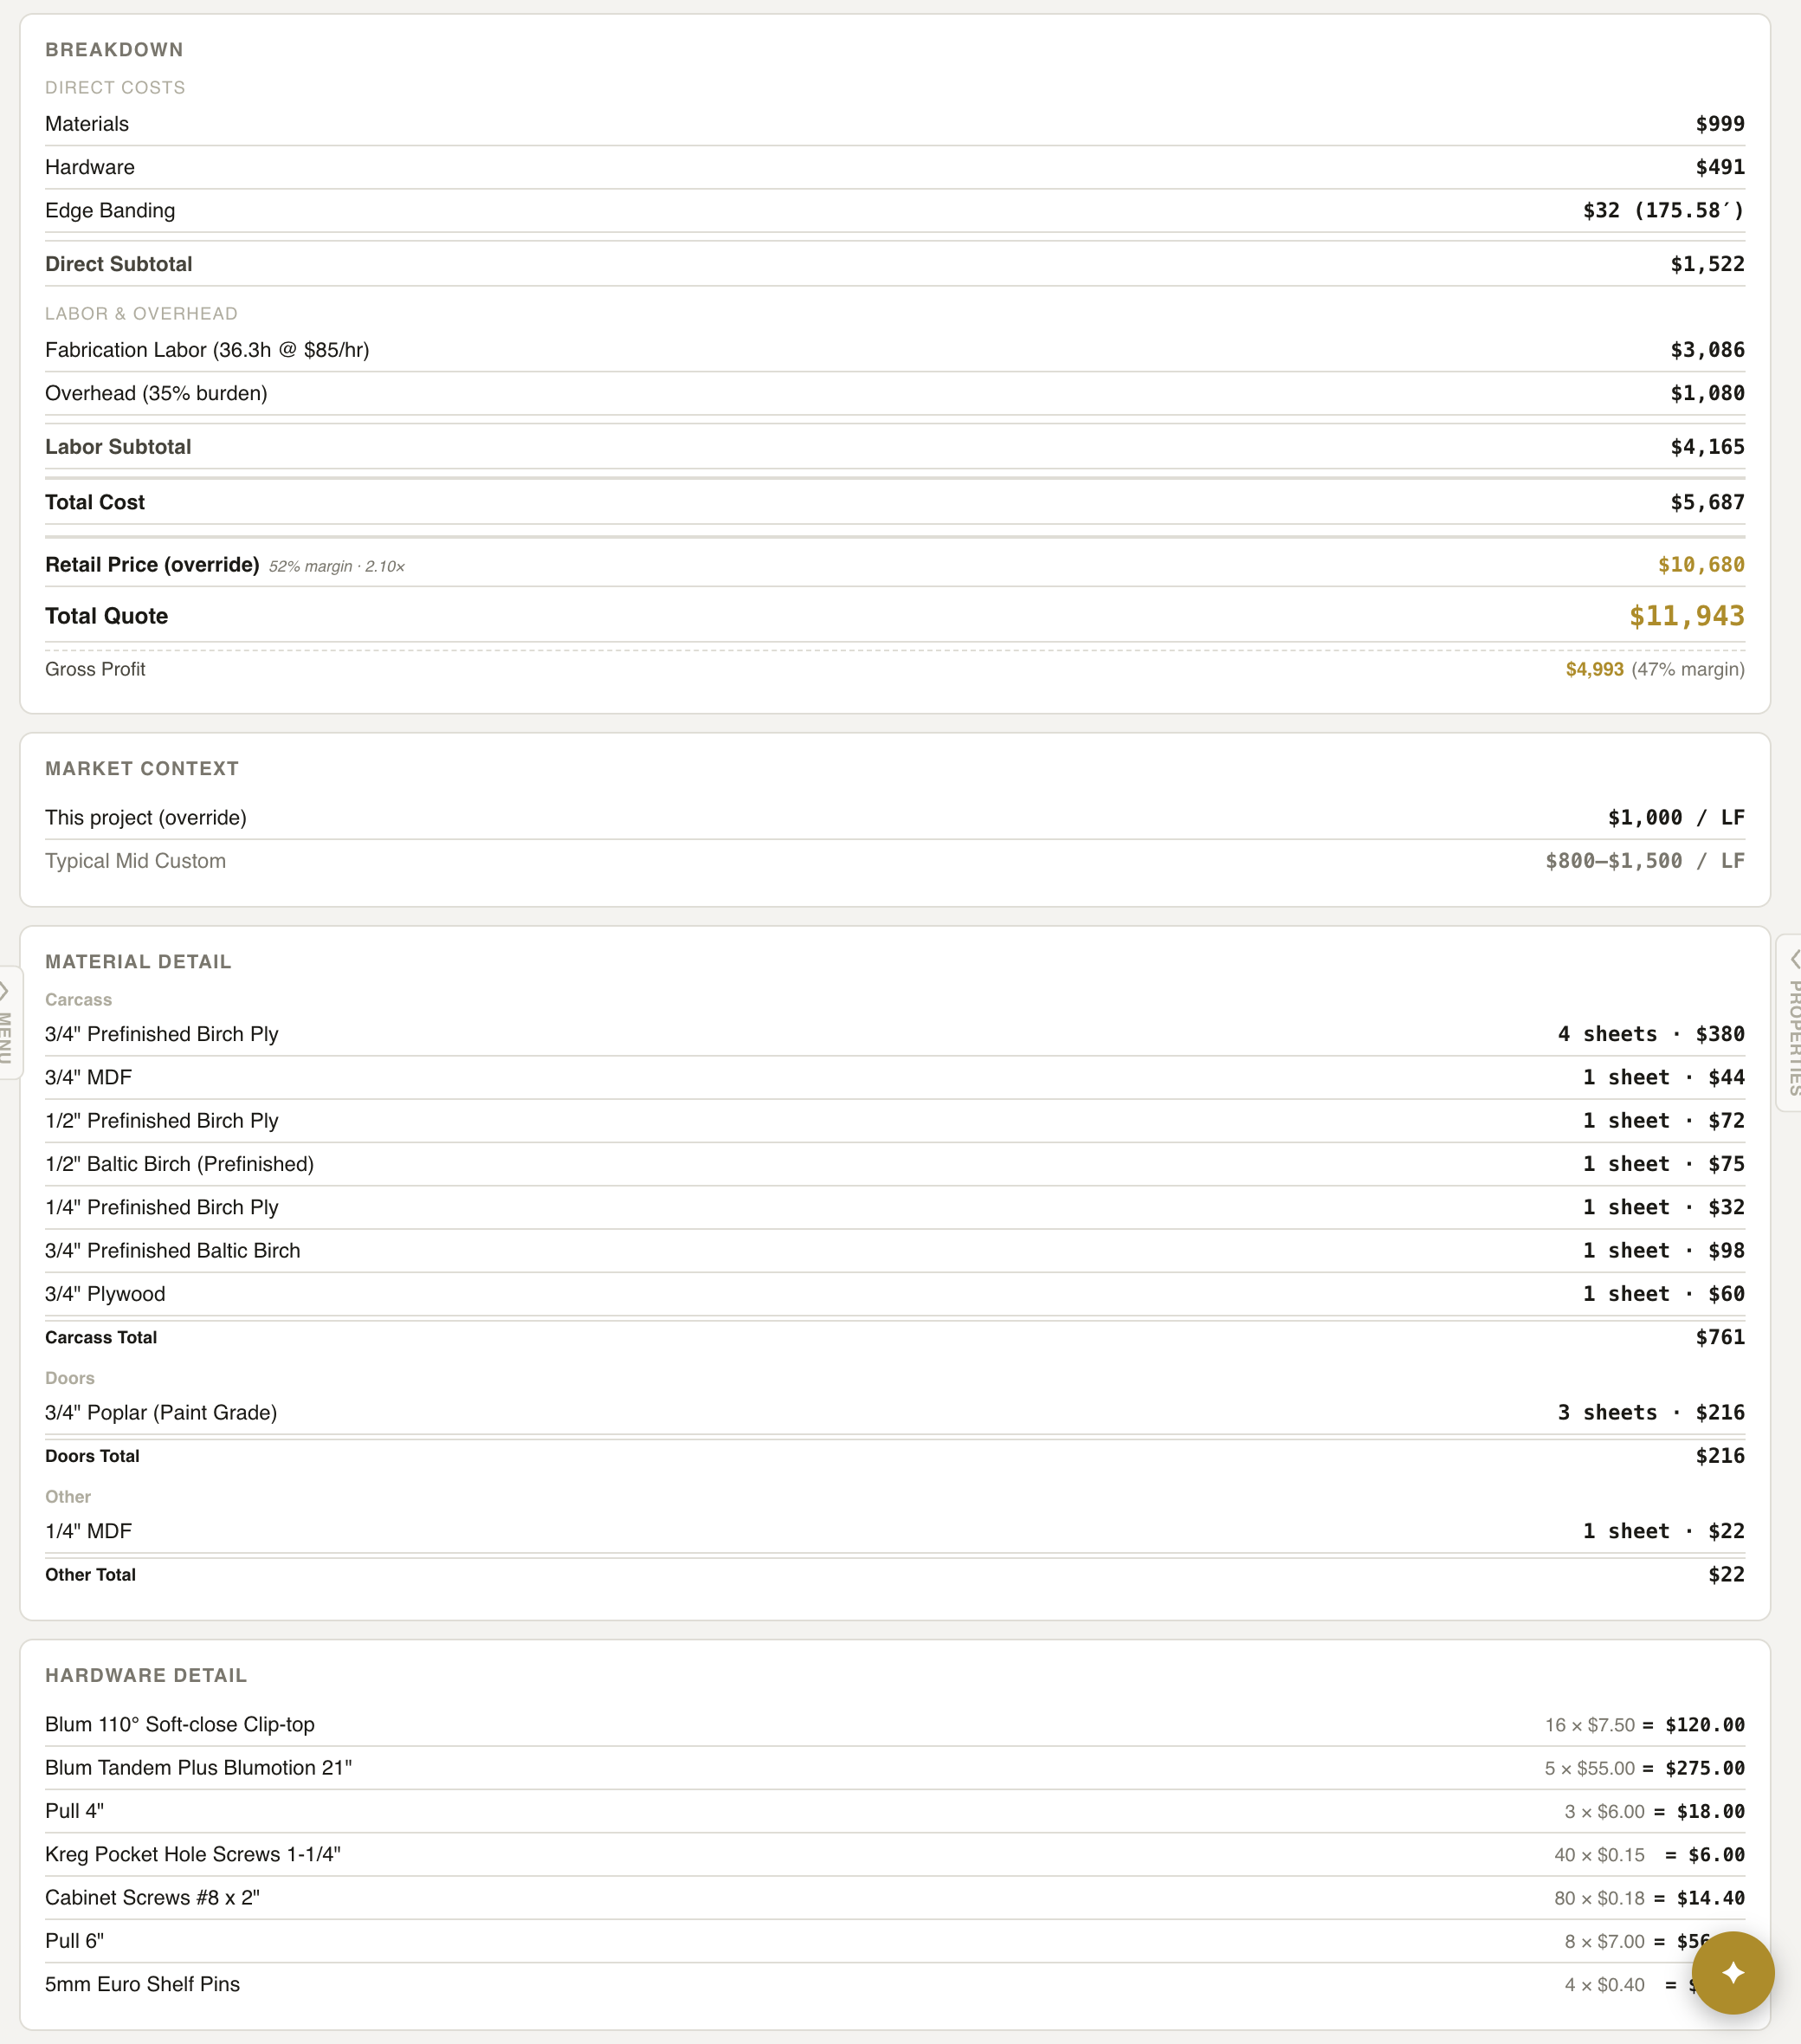This screenshot has width=1801, height=2044.
Task: Open the AI assistant sparkle button
Action: click(x=1733, y=1972)
